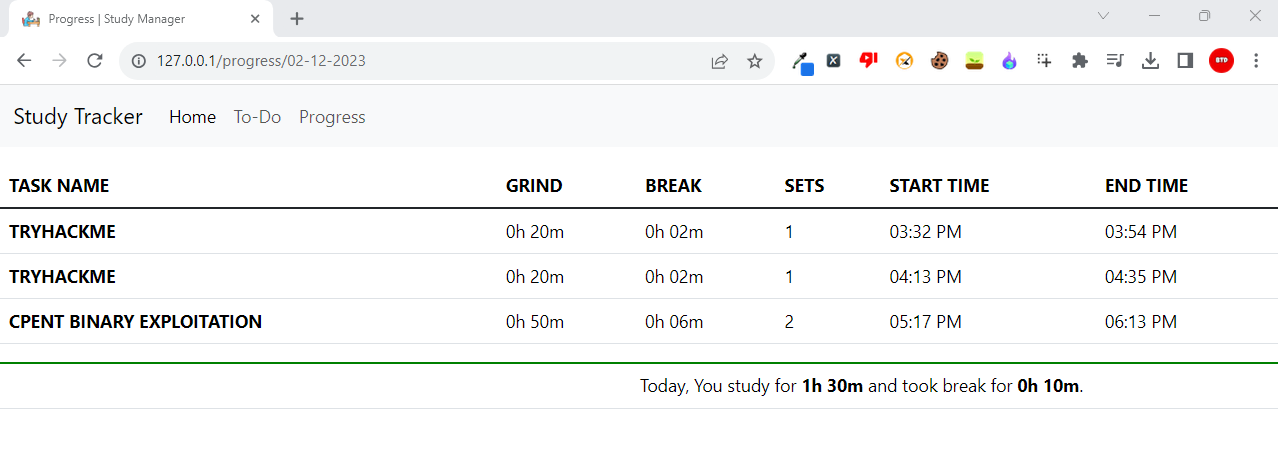Reload the current page

[x=95, y=61]
